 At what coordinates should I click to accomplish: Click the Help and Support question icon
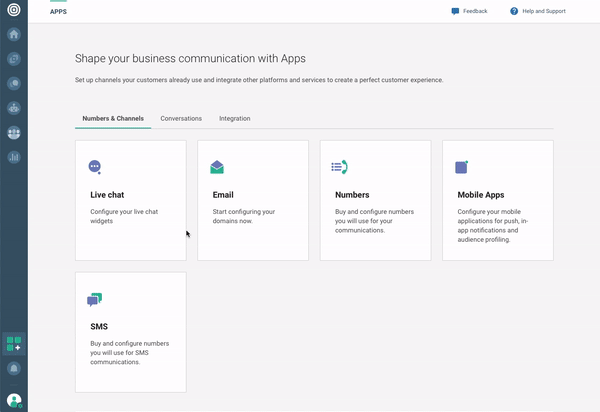(514, 11)
